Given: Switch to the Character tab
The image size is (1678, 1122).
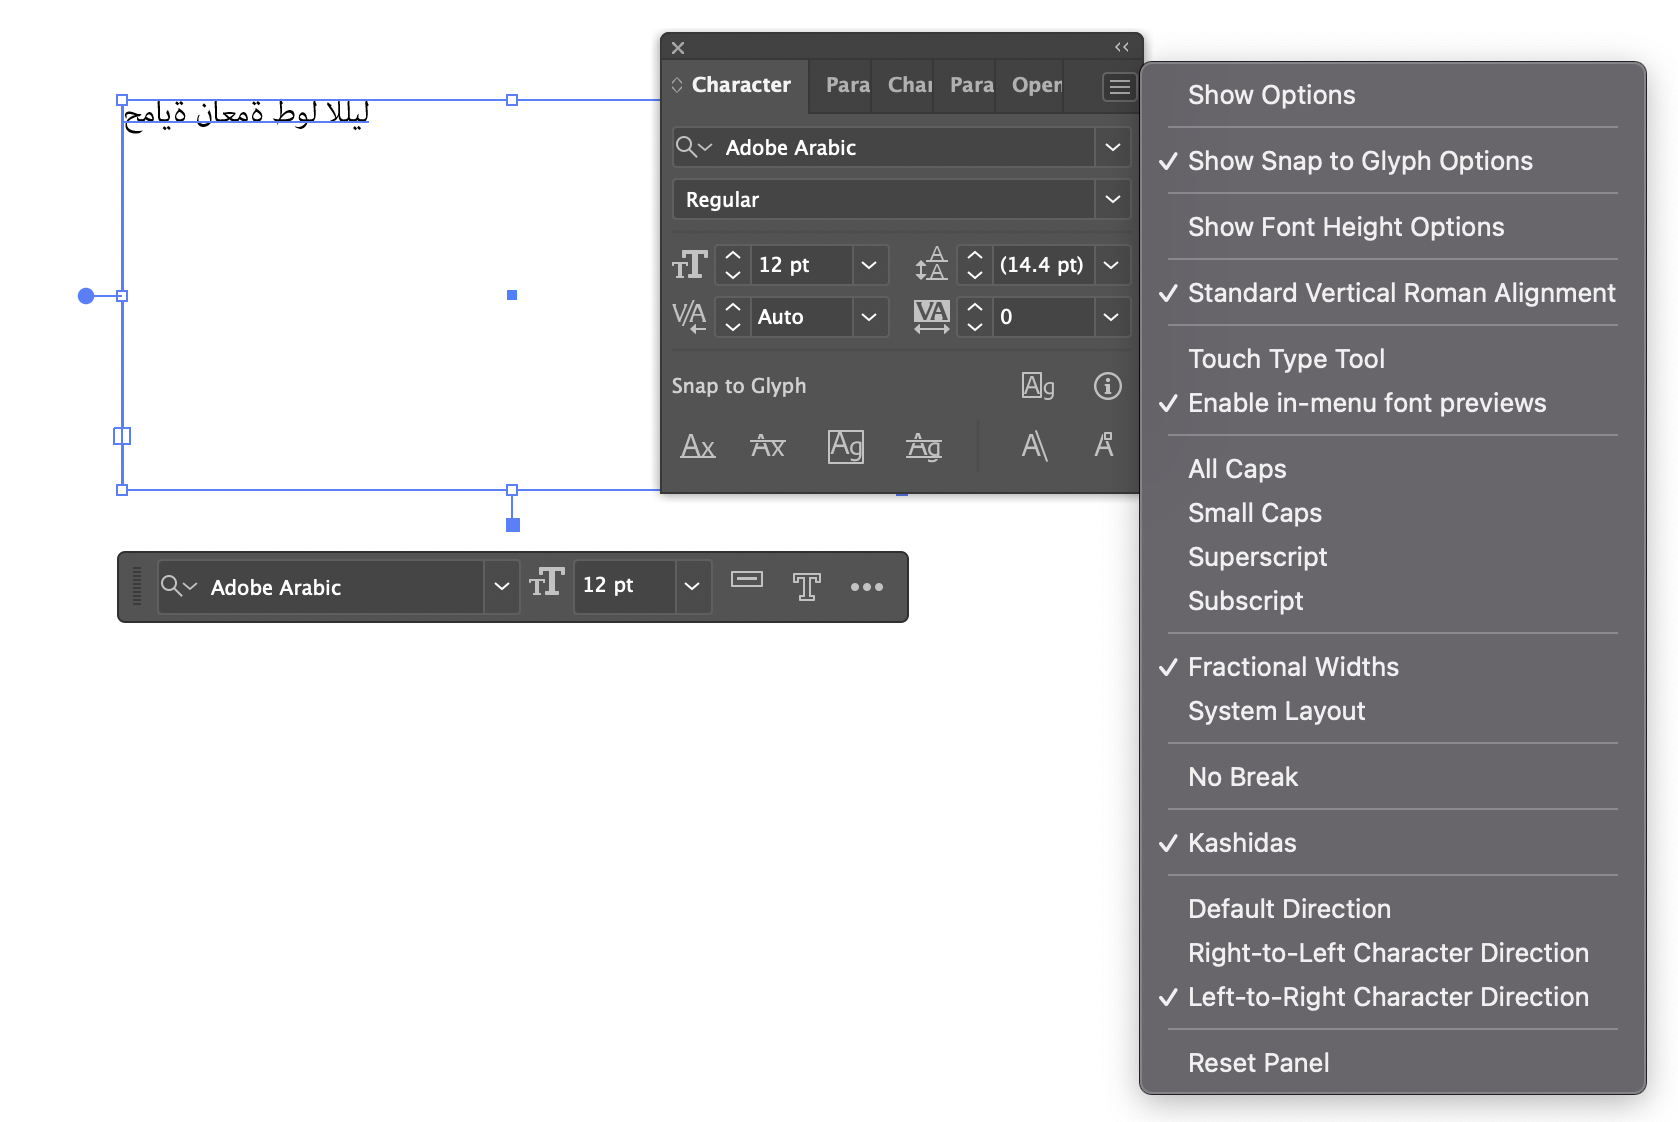Looking at the screenshot, I should 740,85.
